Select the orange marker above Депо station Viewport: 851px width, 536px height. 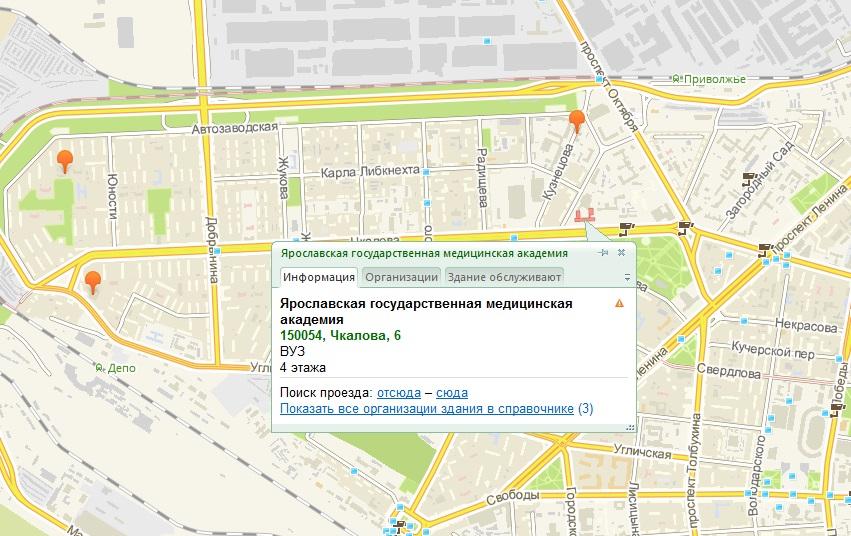pos(93,283)
